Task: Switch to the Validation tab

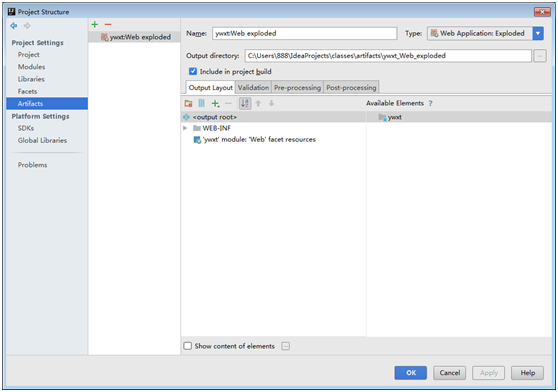Action: pyautogui.click(x=253, y=88)
